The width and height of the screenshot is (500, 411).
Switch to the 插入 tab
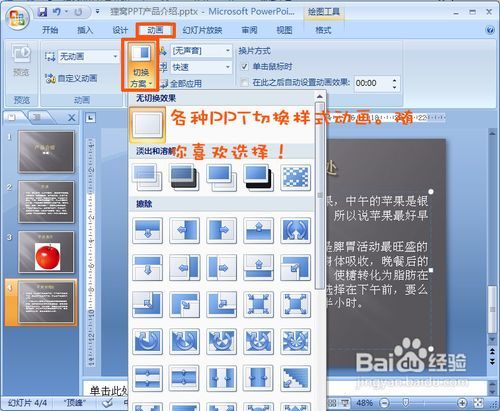[85, 30]
